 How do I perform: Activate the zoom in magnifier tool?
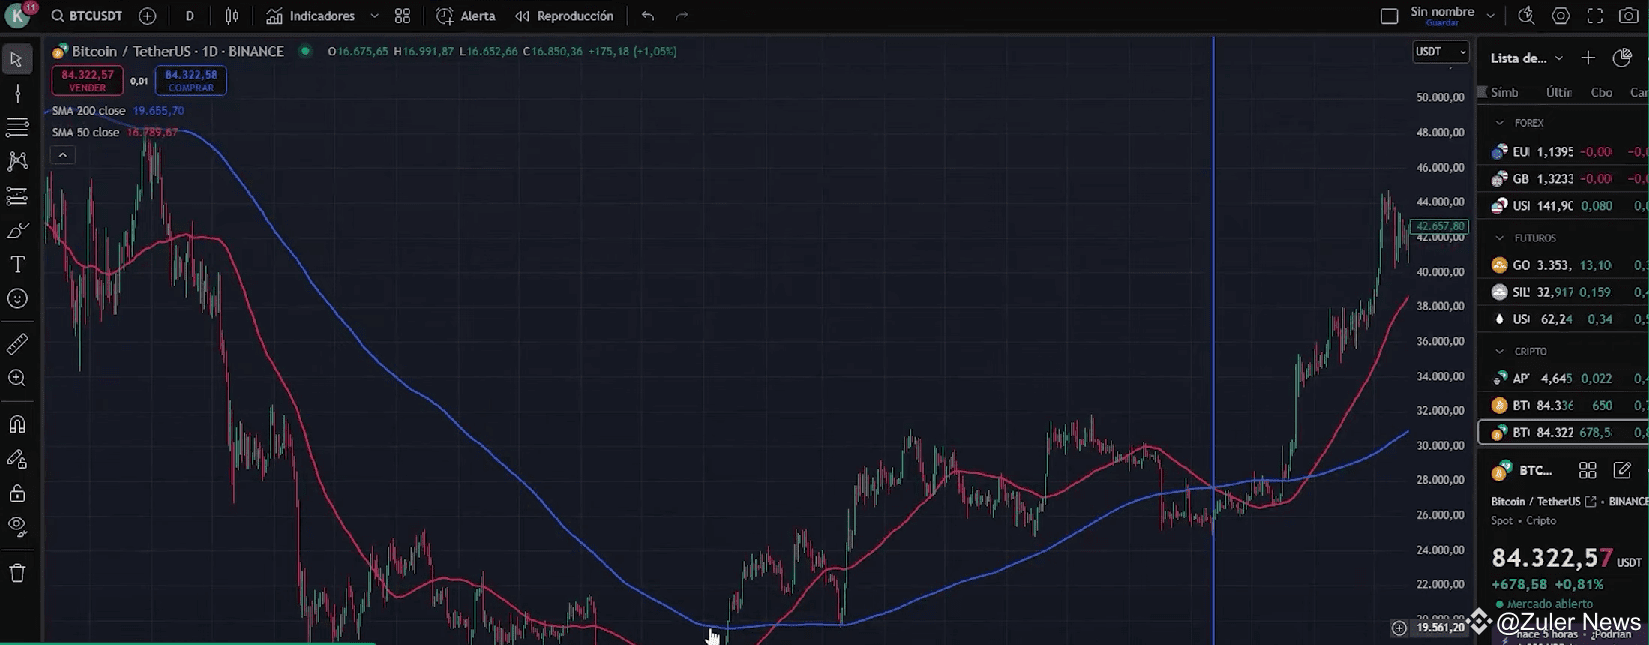[17, 378]
